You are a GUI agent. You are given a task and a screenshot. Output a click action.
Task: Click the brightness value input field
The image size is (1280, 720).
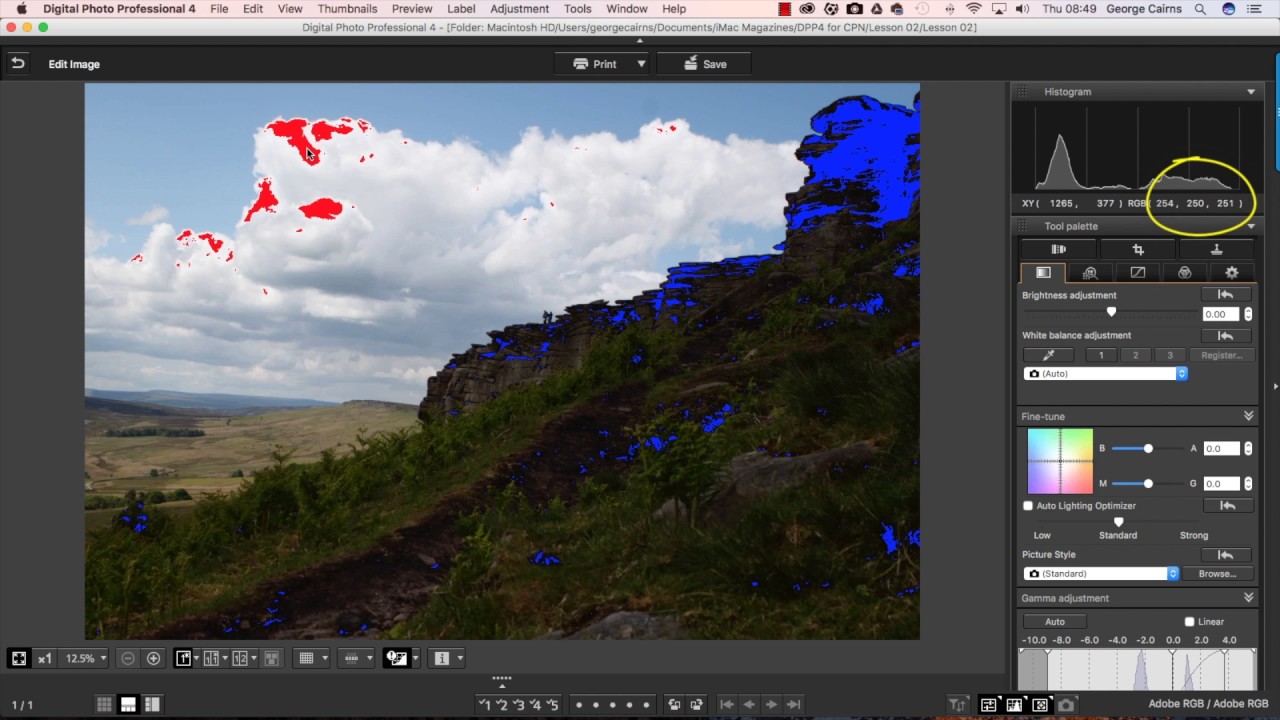(1221, 314)
